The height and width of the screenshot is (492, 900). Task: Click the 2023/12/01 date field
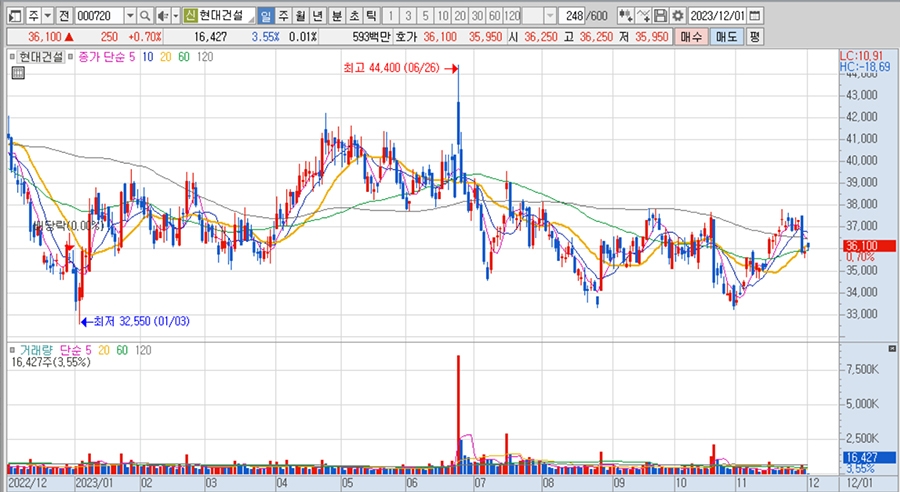[x=717, y=16]
